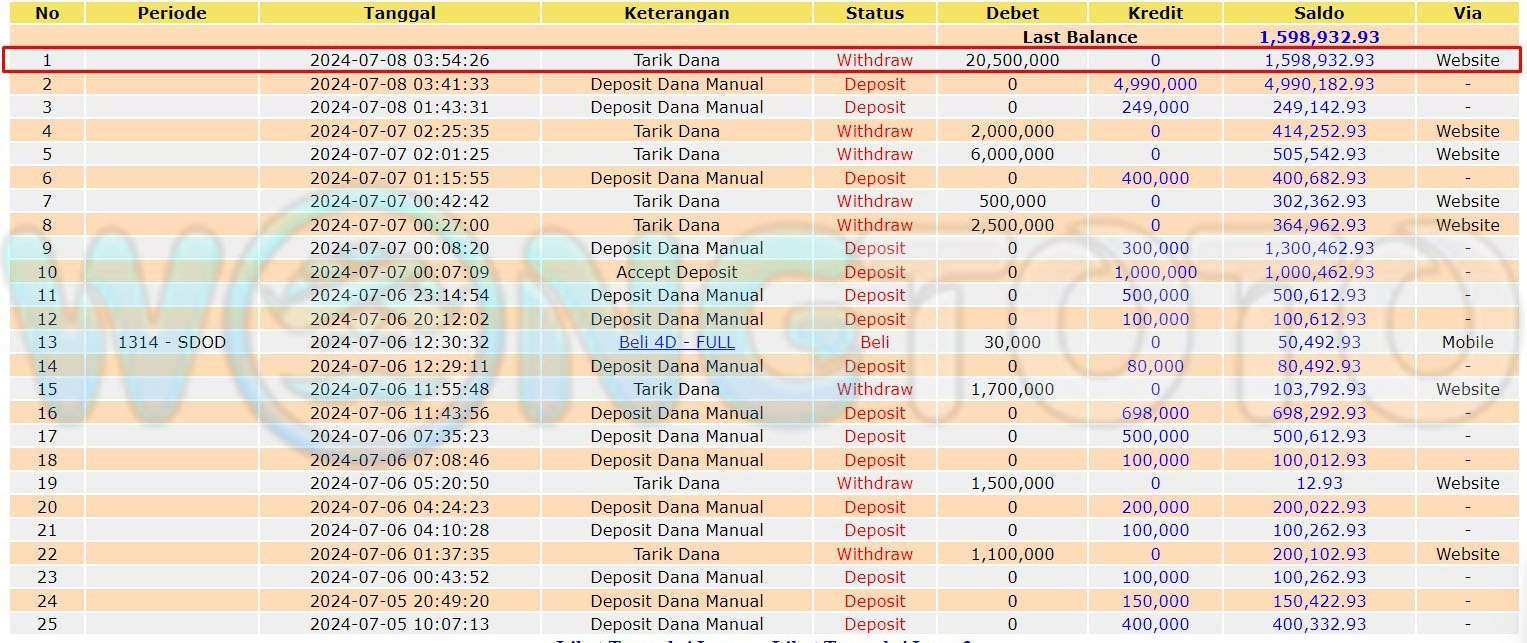Select the "Kredit" column header
Viewport: 1527px width, 643px height.
(1155, 13)
